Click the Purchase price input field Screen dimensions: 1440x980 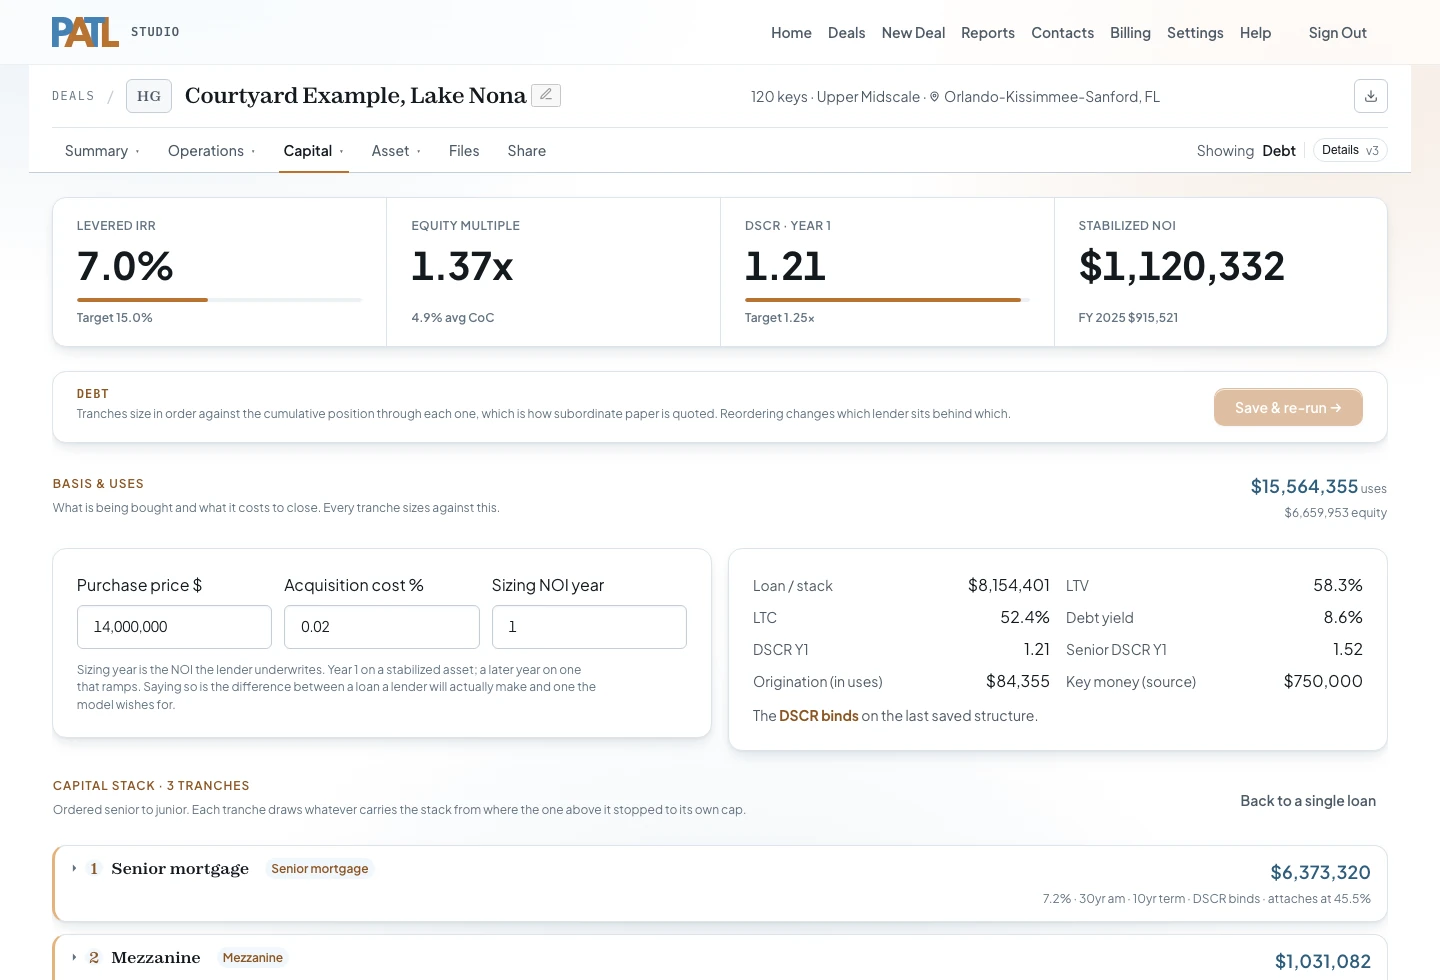(174, 627)
